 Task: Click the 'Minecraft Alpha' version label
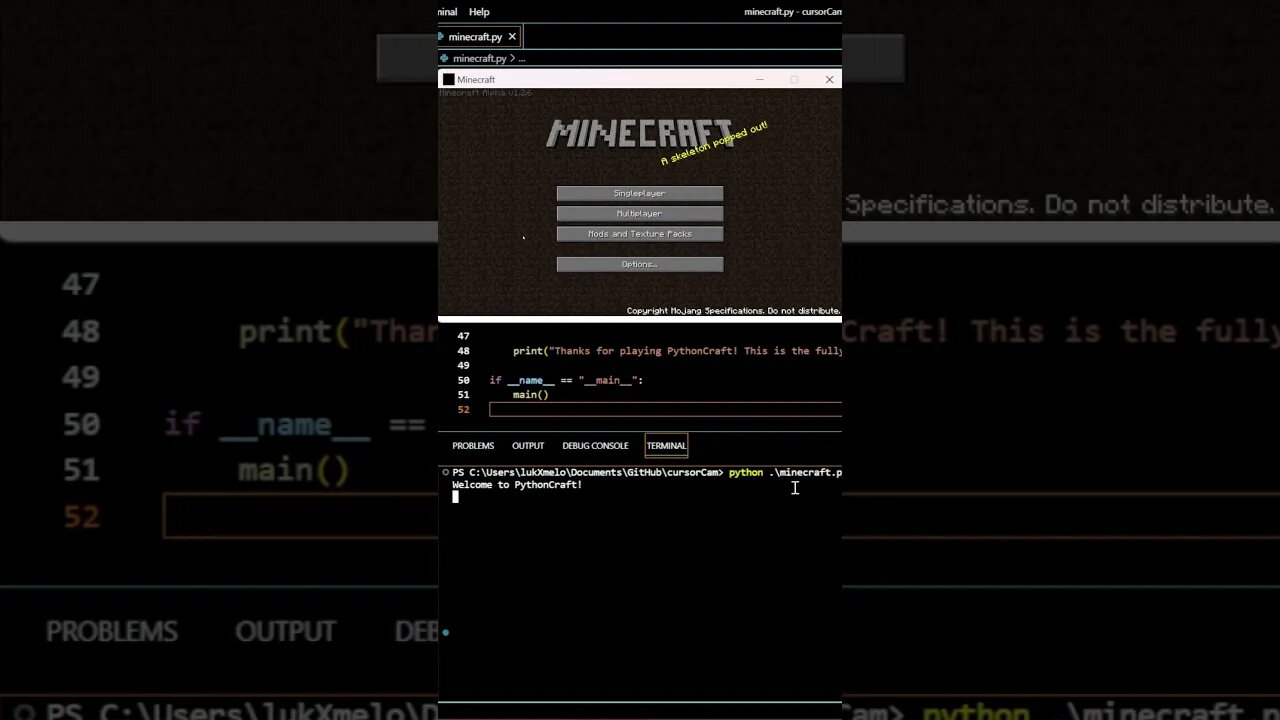point(486,93)
